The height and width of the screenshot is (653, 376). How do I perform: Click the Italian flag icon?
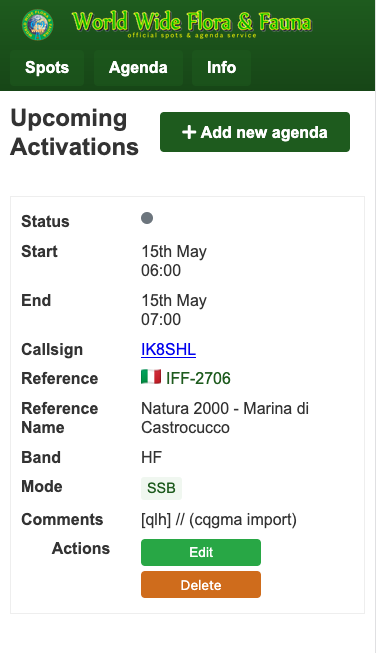coord(151,377)
